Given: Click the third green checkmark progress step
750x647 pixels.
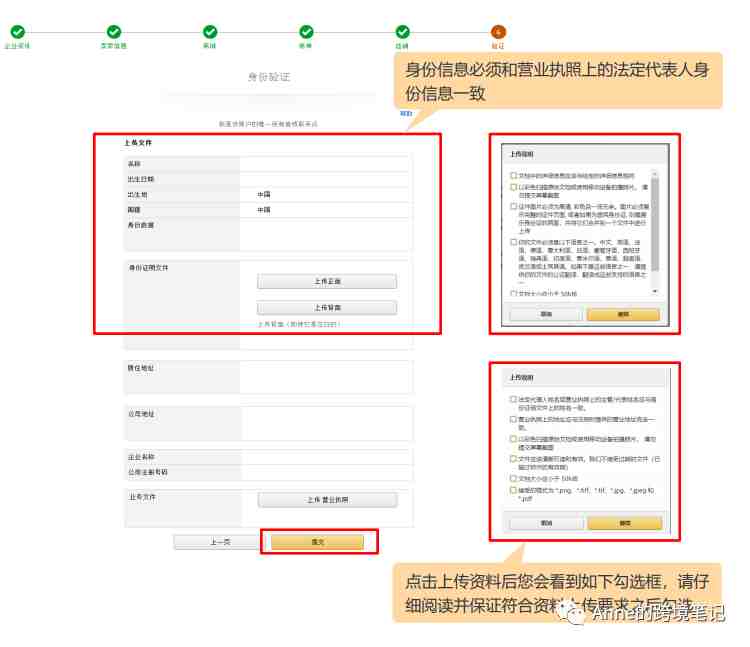Looking at the screenshot, I should 210,32.
